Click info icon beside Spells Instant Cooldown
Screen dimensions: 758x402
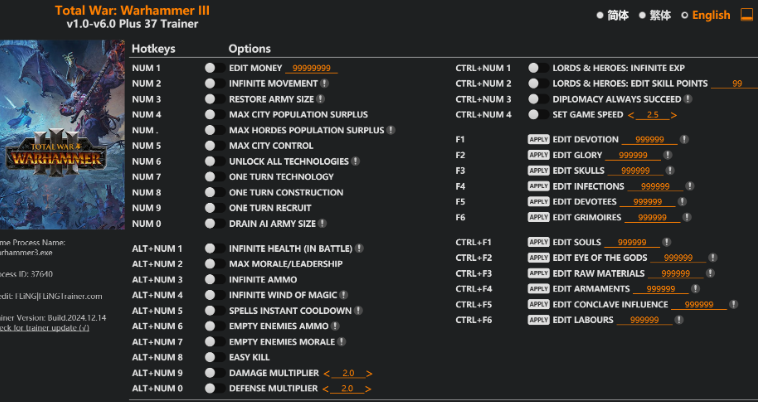358,311
